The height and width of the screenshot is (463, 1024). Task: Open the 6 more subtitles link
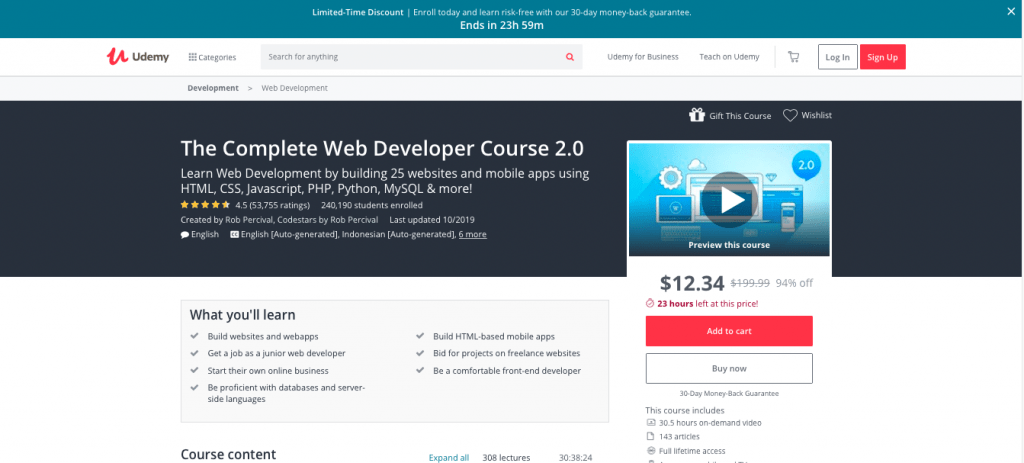(x=472, y=234)
